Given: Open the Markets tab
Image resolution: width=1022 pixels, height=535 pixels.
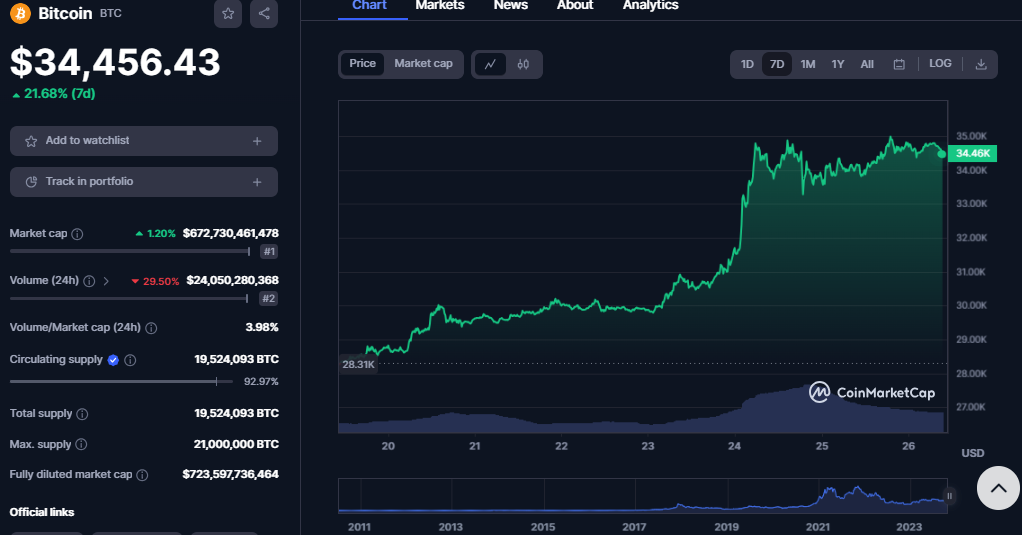Looking at the screenshot, I should pyautogui.click(x=440, y=6).
